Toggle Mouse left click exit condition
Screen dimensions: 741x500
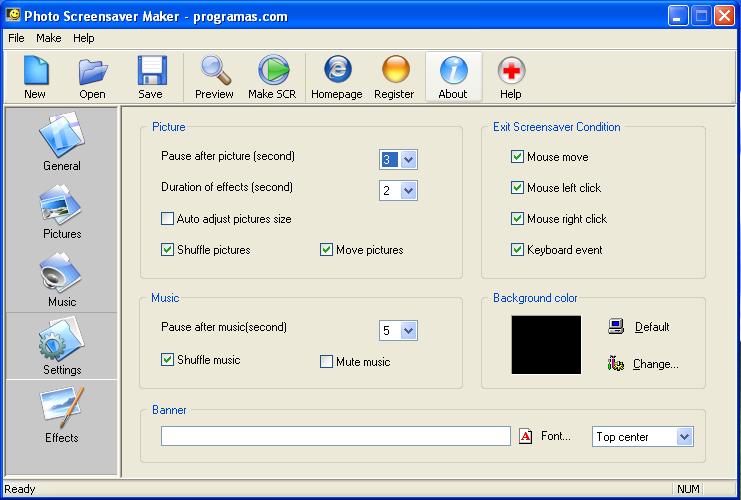(517, 188)
